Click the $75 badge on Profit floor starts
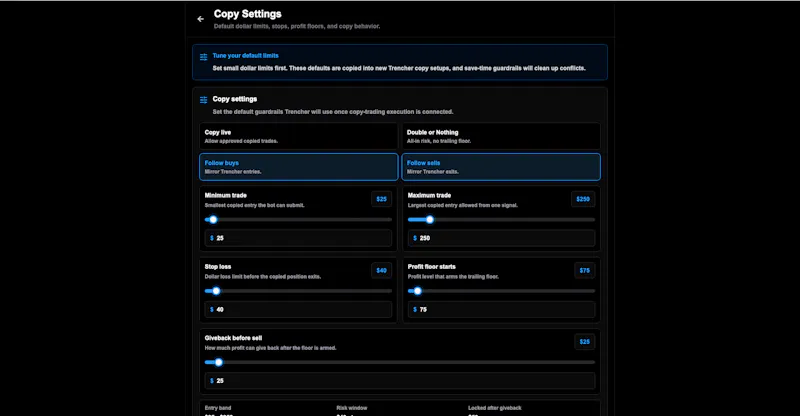Screen dimensions: 800x416 point(585,271)
